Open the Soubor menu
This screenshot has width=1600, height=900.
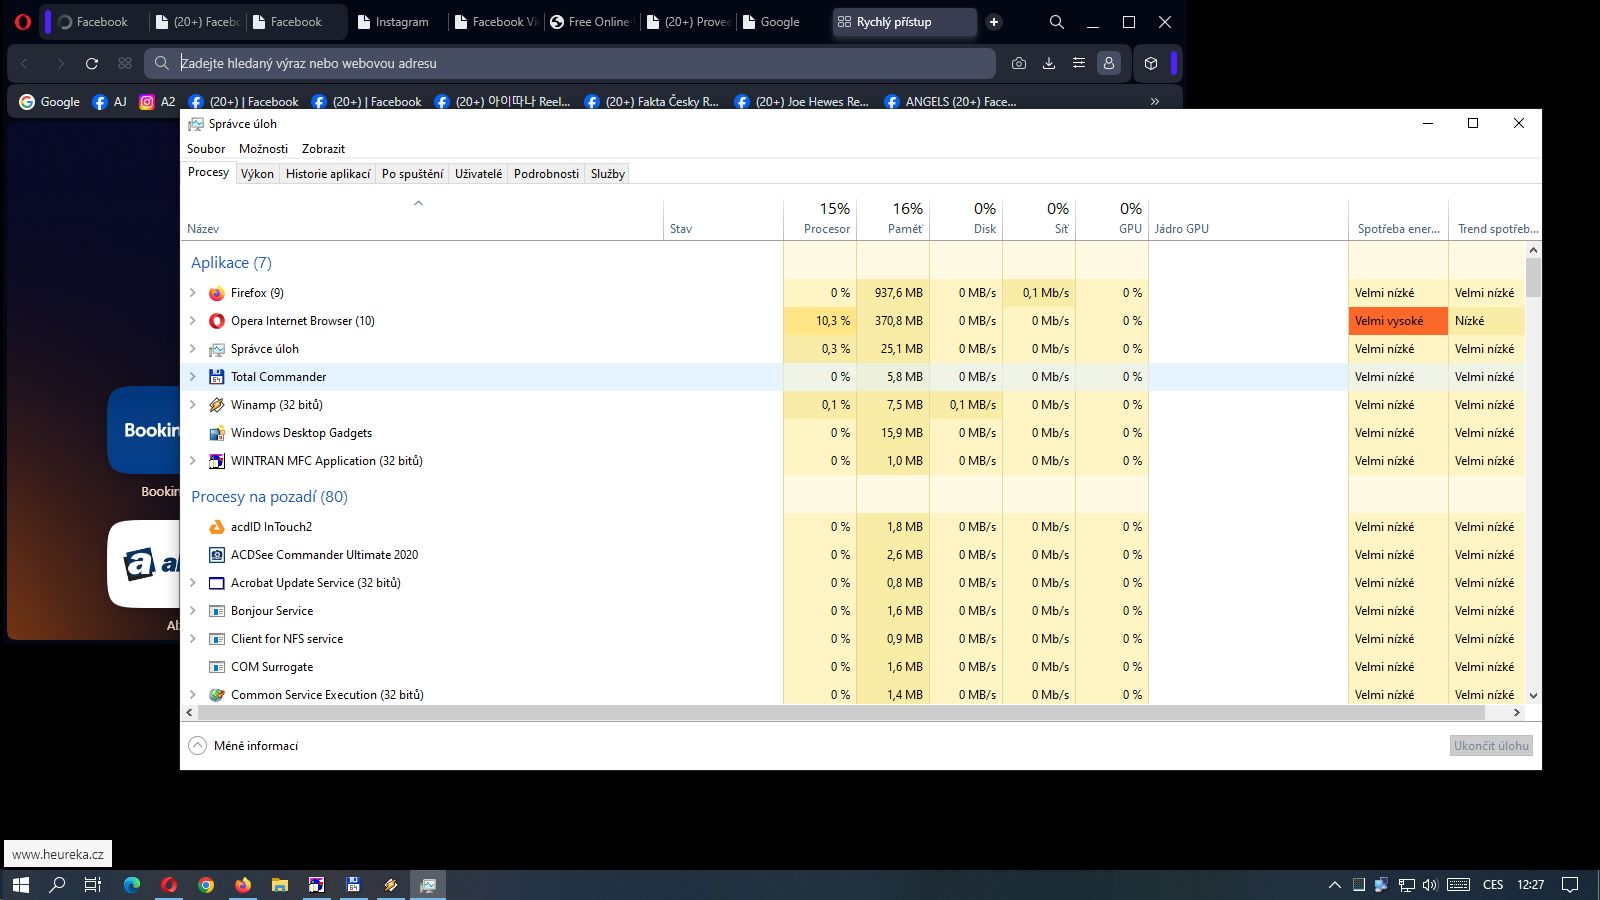tap(206, 149)
